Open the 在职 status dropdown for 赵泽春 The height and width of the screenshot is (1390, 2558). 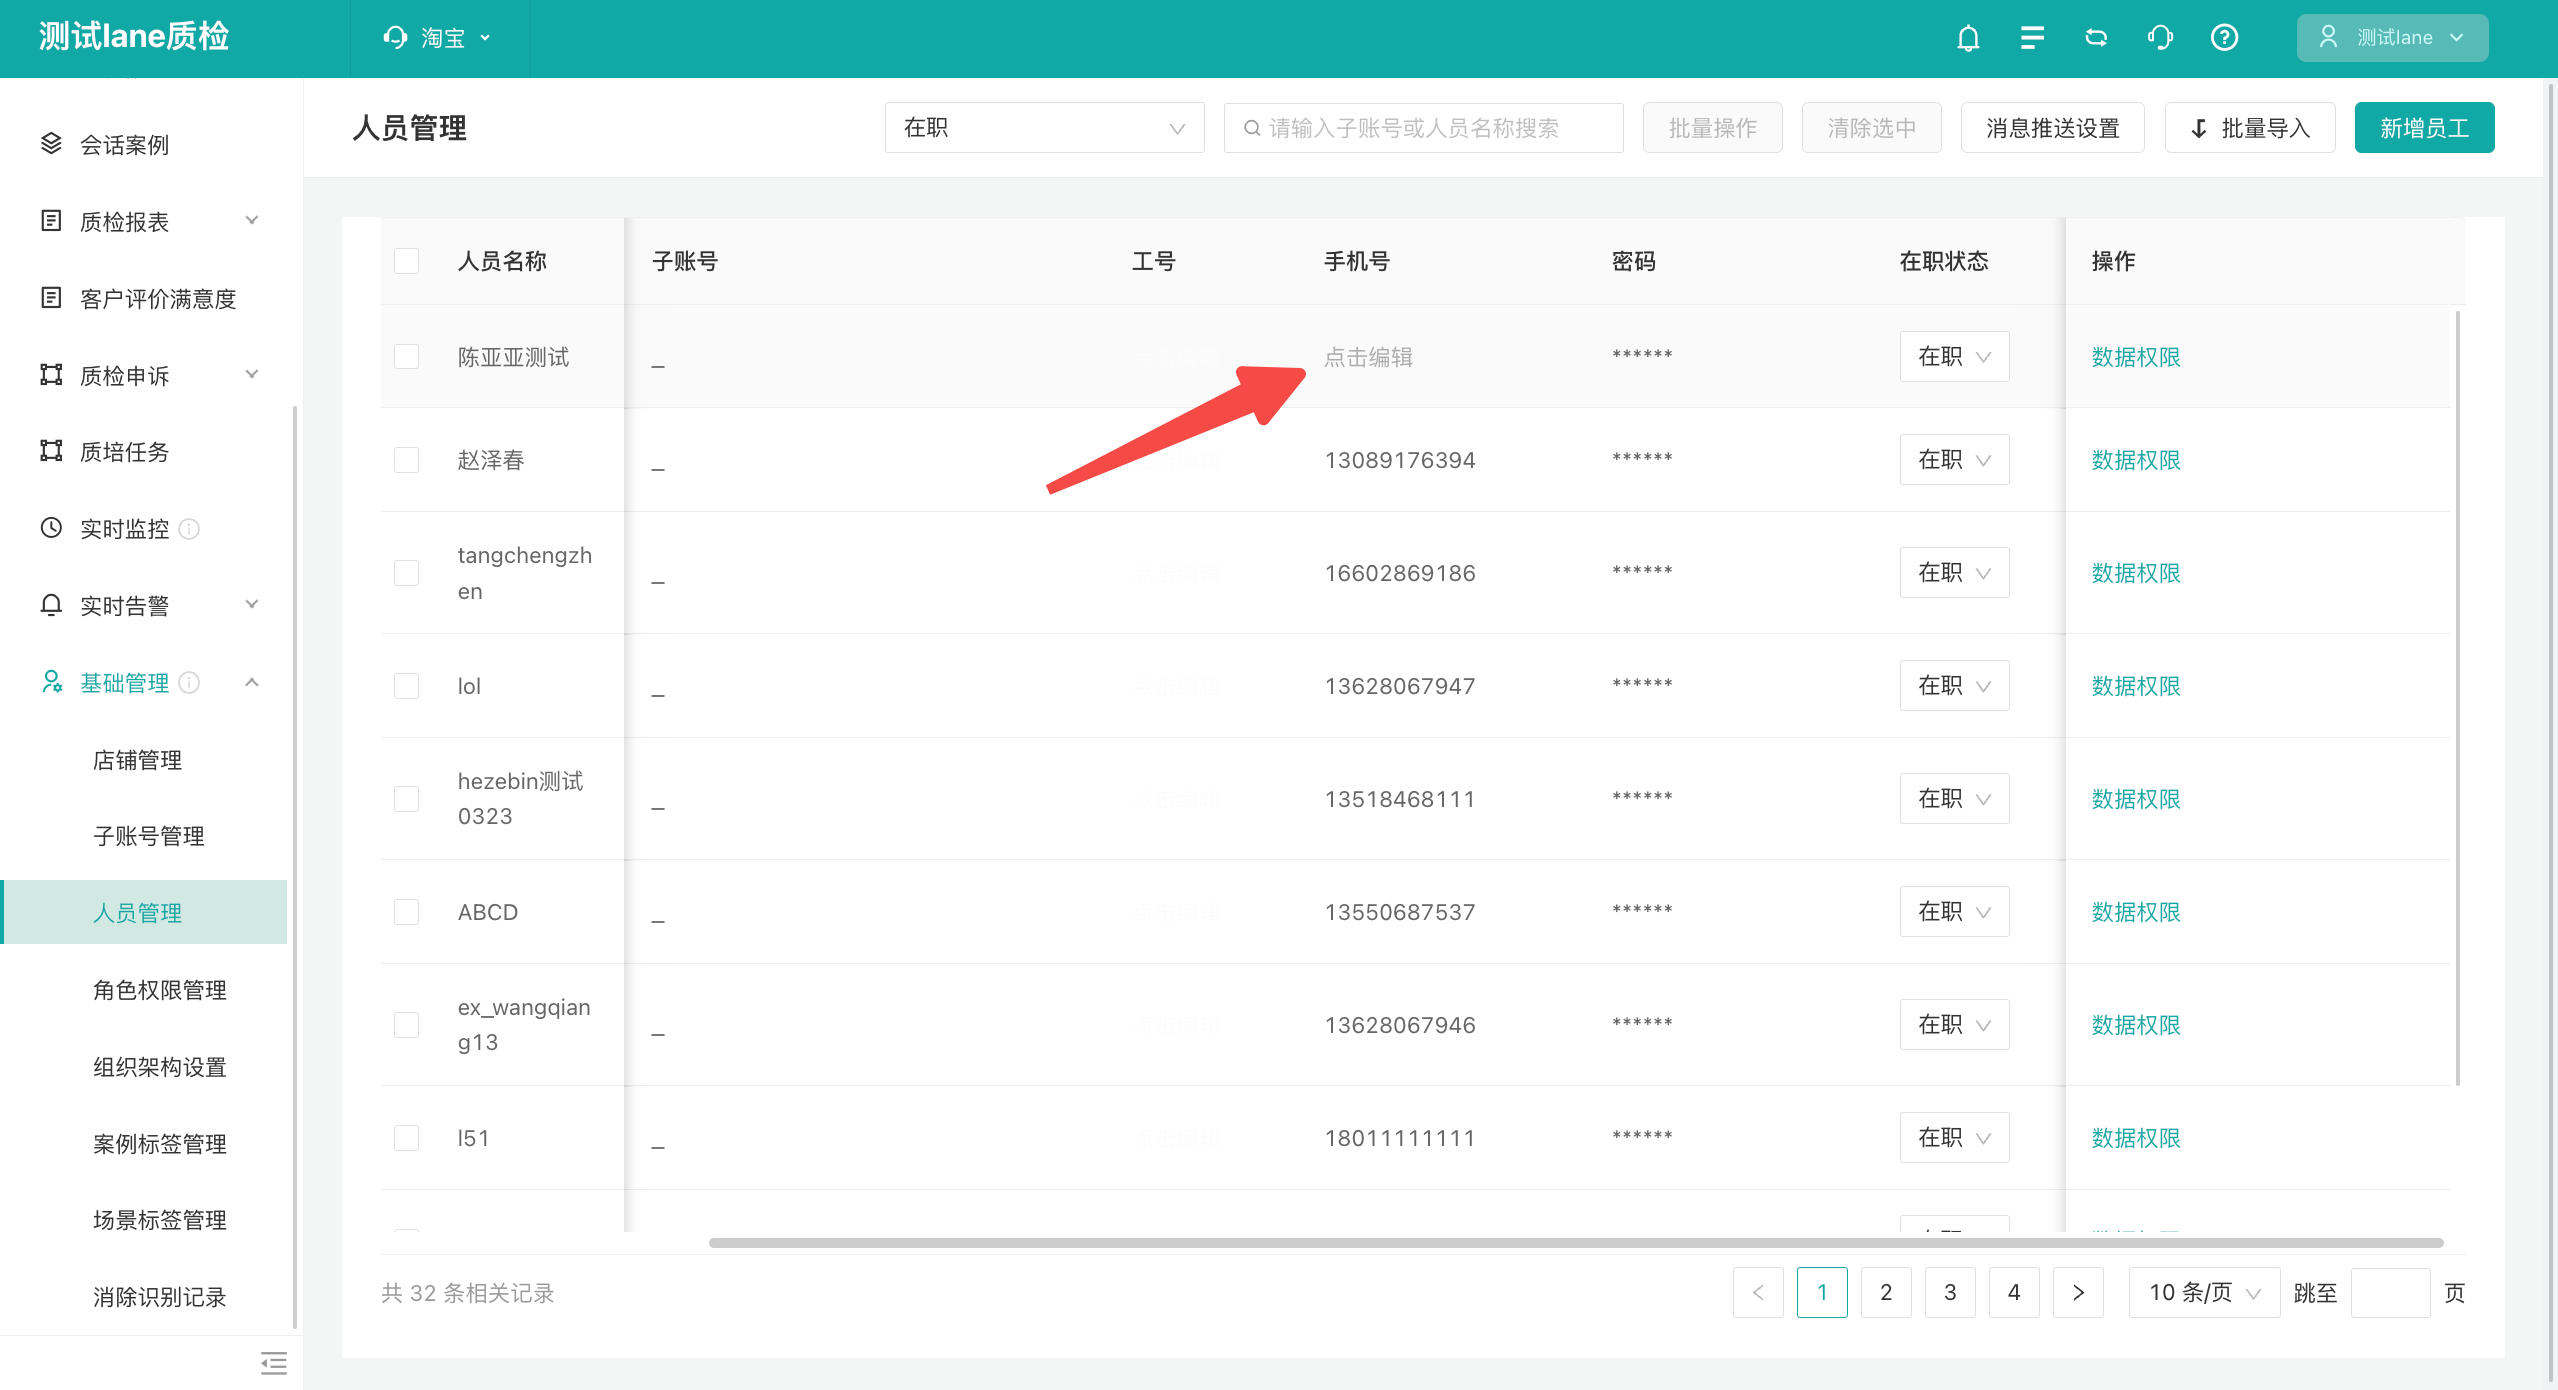click(x=1954, y=459)
